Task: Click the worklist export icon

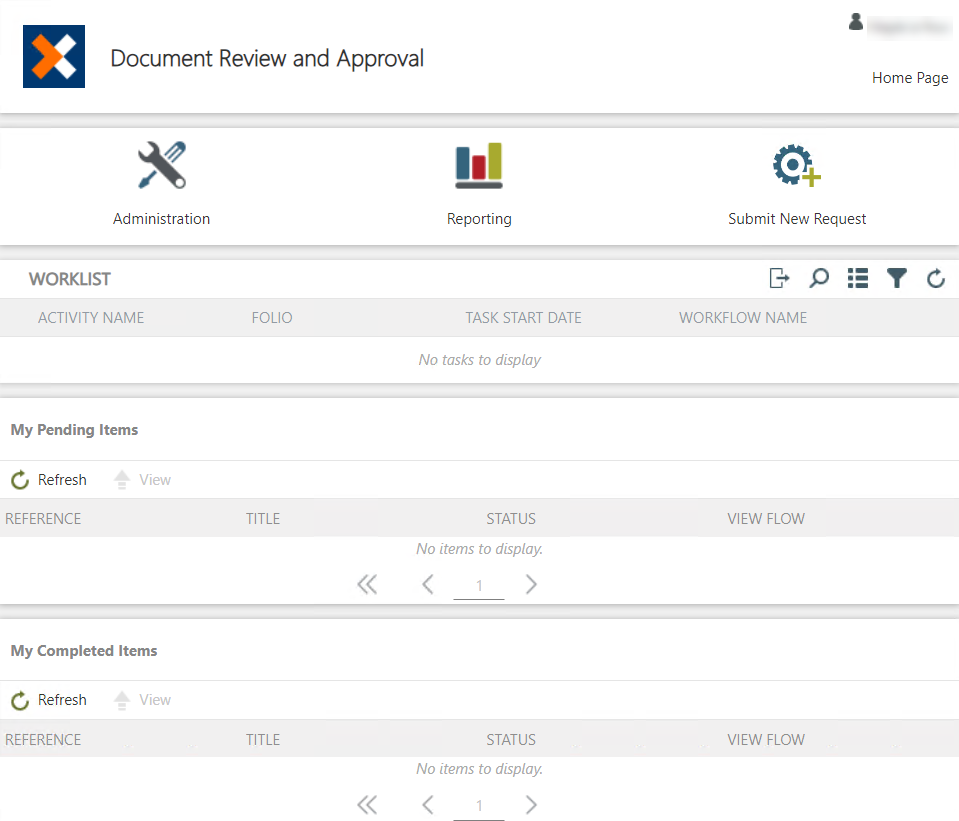Action: (779, 279)
